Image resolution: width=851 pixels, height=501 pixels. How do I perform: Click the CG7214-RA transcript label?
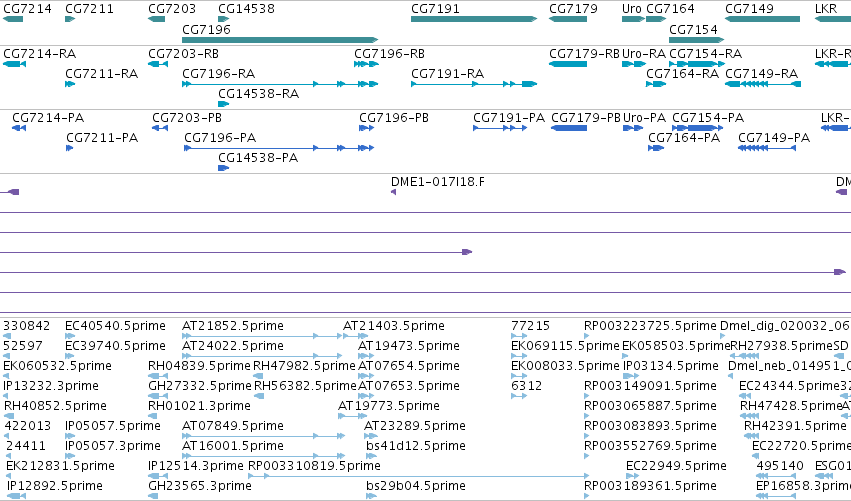(x=40, y=54)
